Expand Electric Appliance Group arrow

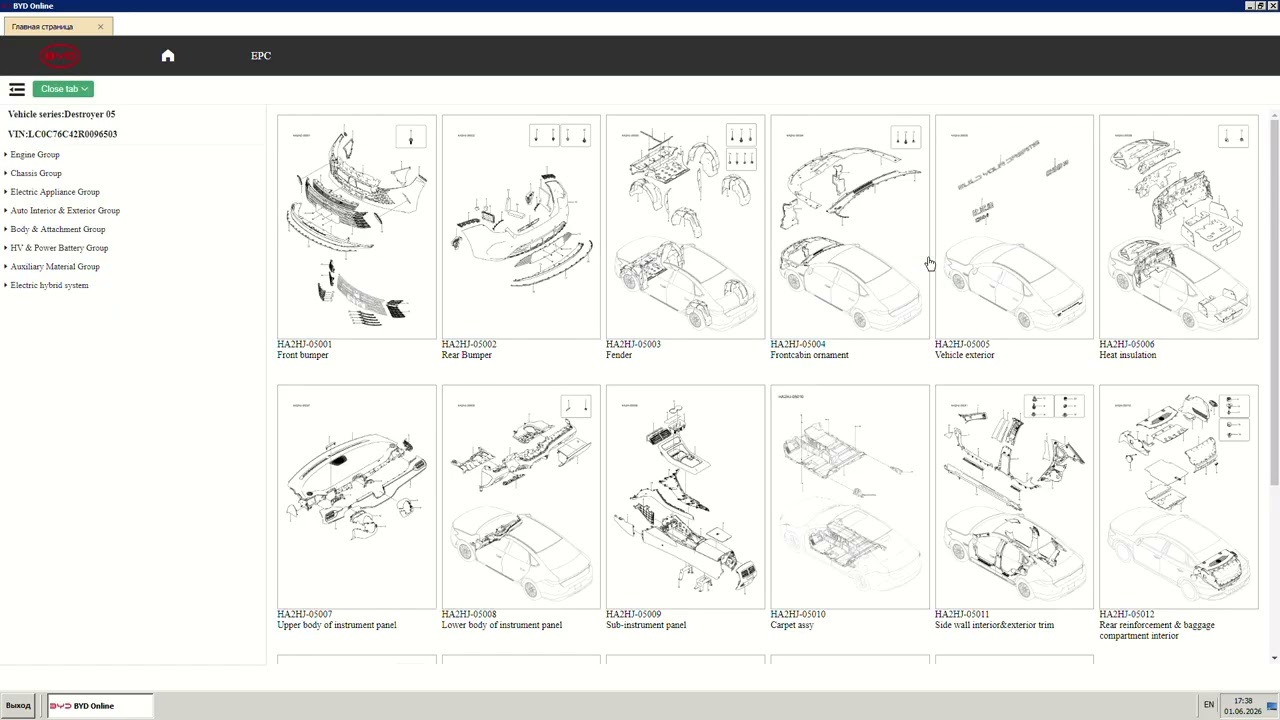6,192
